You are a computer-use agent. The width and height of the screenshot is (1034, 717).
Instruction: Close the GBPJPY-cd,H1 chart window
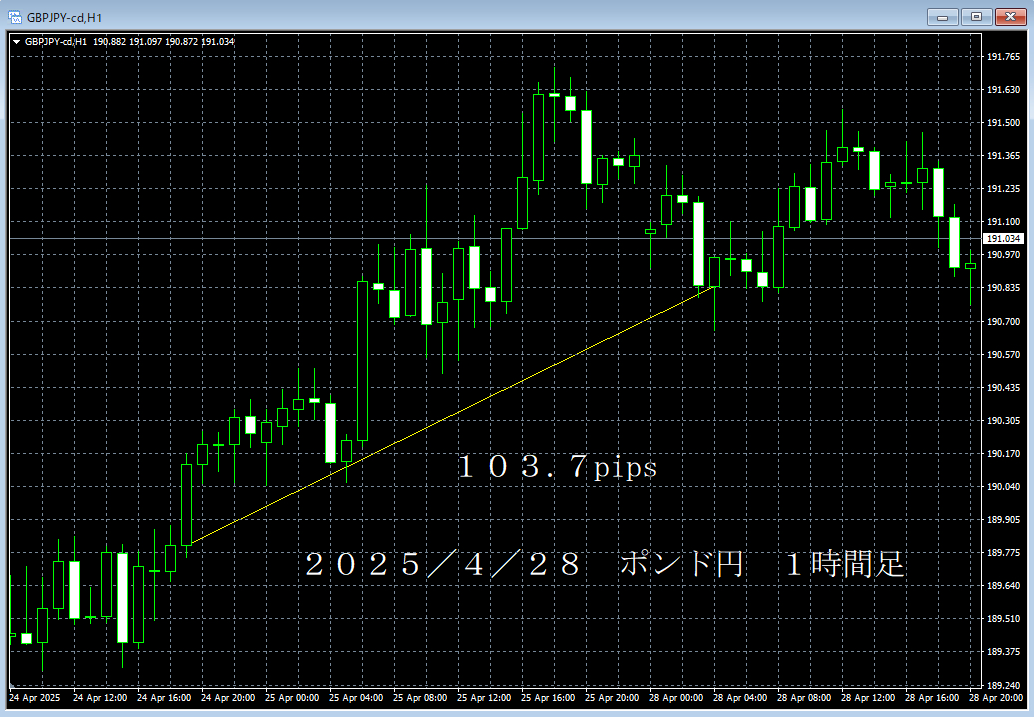coord(1010,17)
